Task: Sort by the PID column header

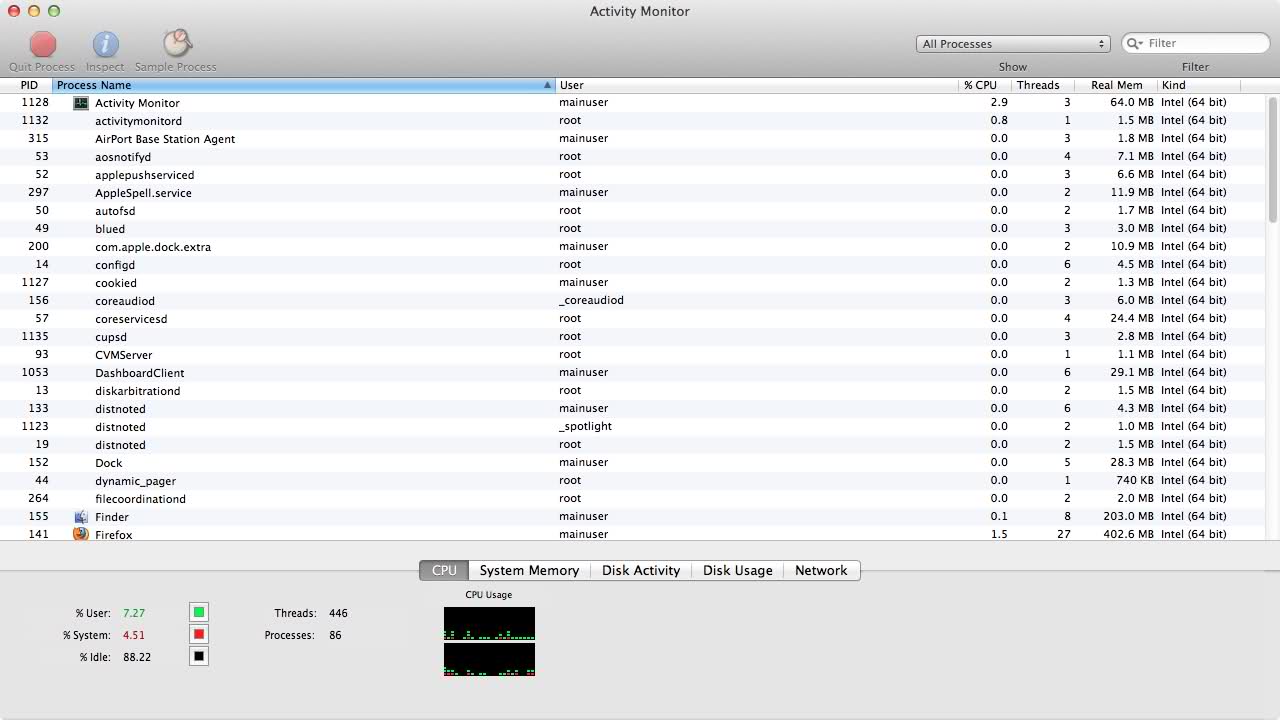Action: click(x=27, y=85)
